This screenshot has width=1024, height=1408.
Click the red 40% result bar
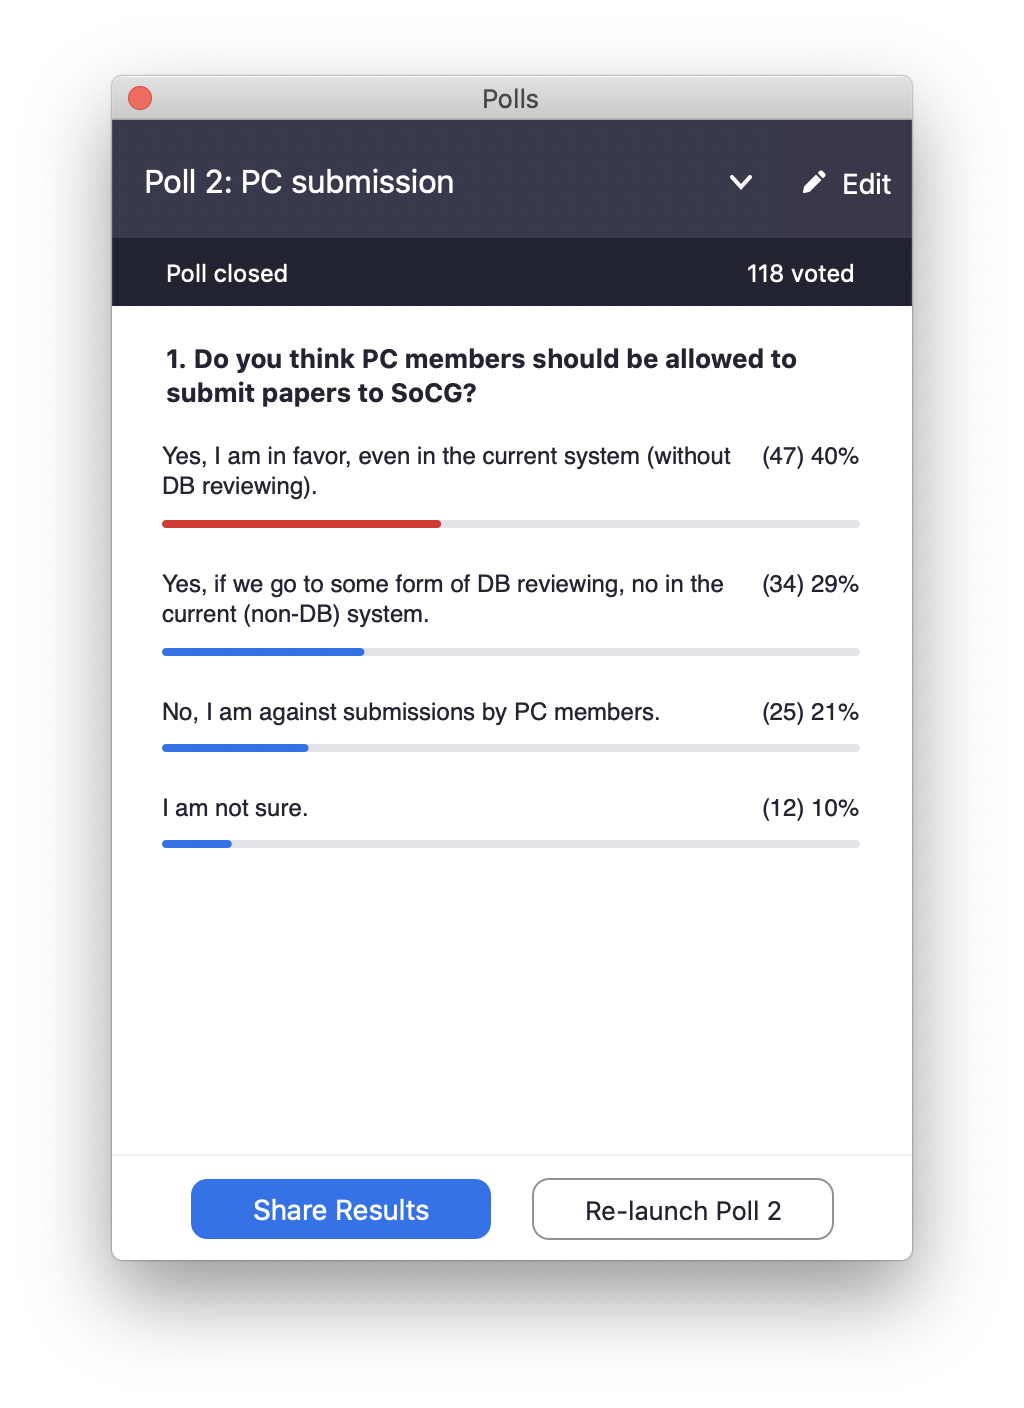(301, 524)
